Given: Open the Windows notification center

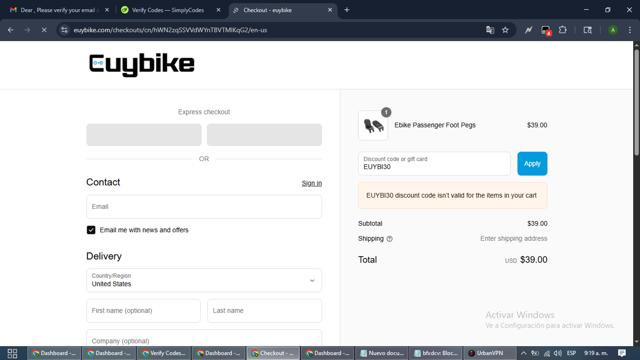Looking at the screenshot, I should [x=622, y=353].
